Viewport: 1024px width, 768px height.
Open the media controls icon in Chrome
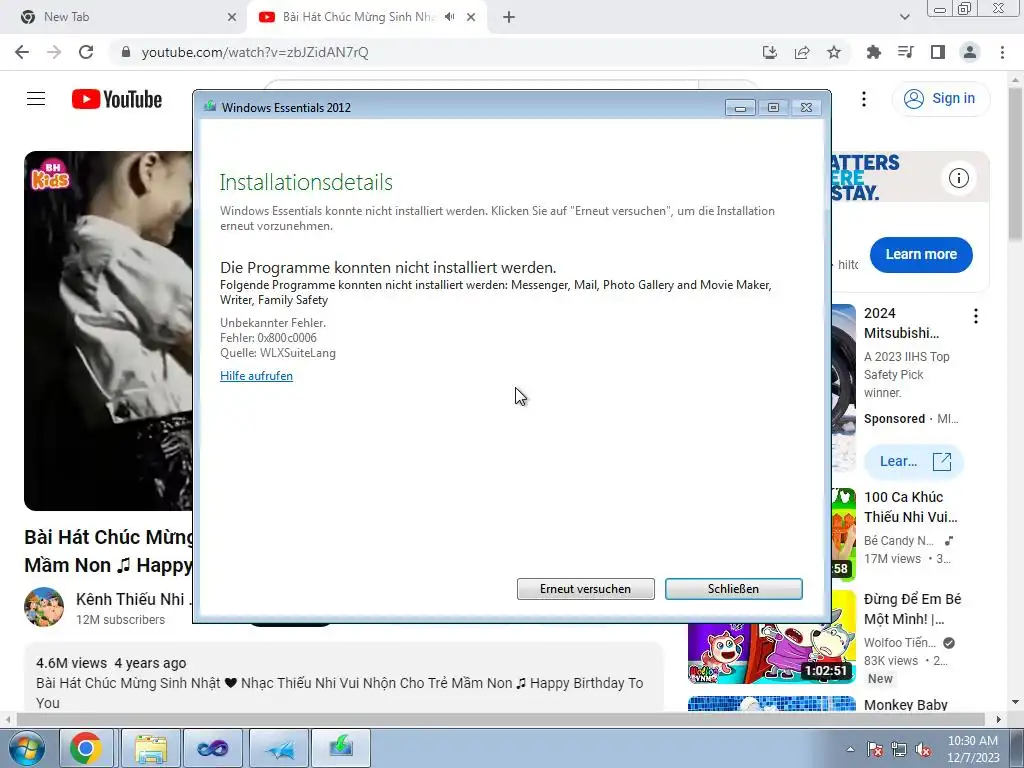906,52
